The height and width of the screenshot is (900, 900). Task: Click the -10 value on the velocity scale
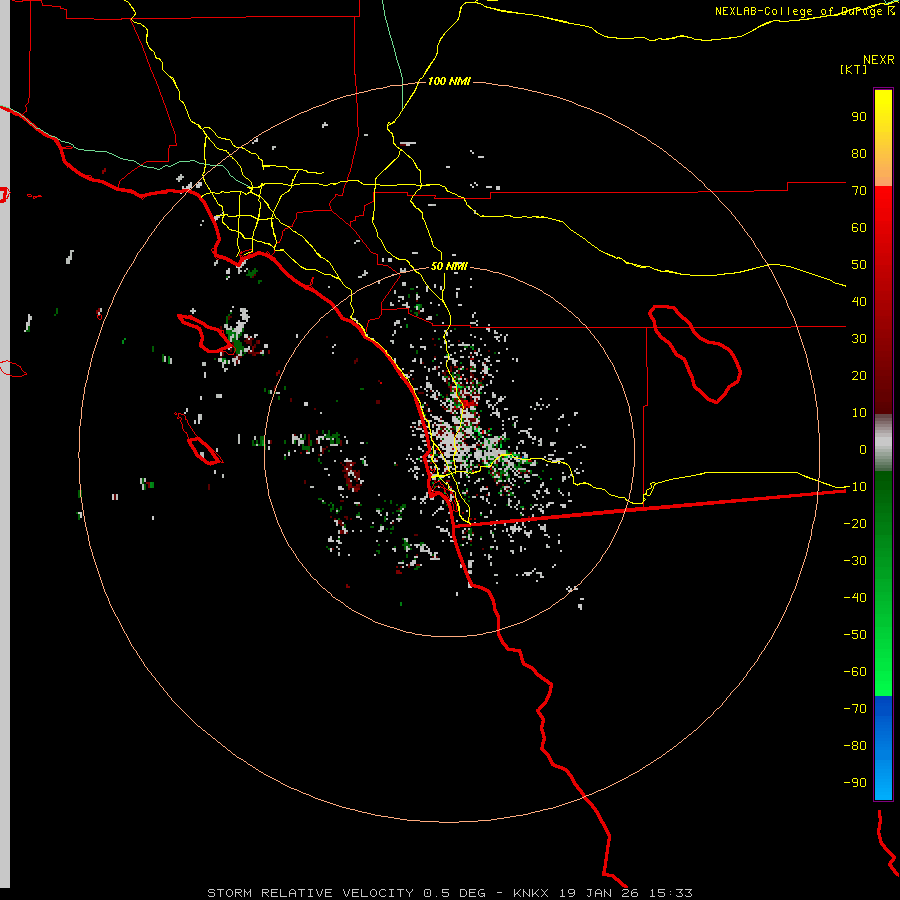(855, 487)
